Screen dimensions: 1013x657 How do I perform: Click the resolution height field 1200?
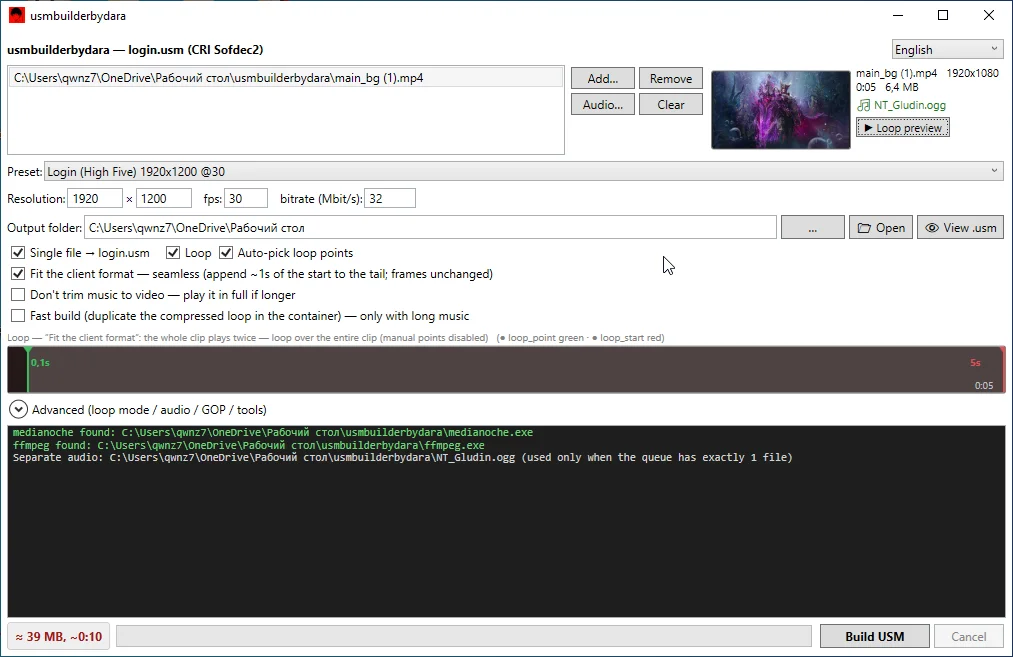[x=163, y=199]
